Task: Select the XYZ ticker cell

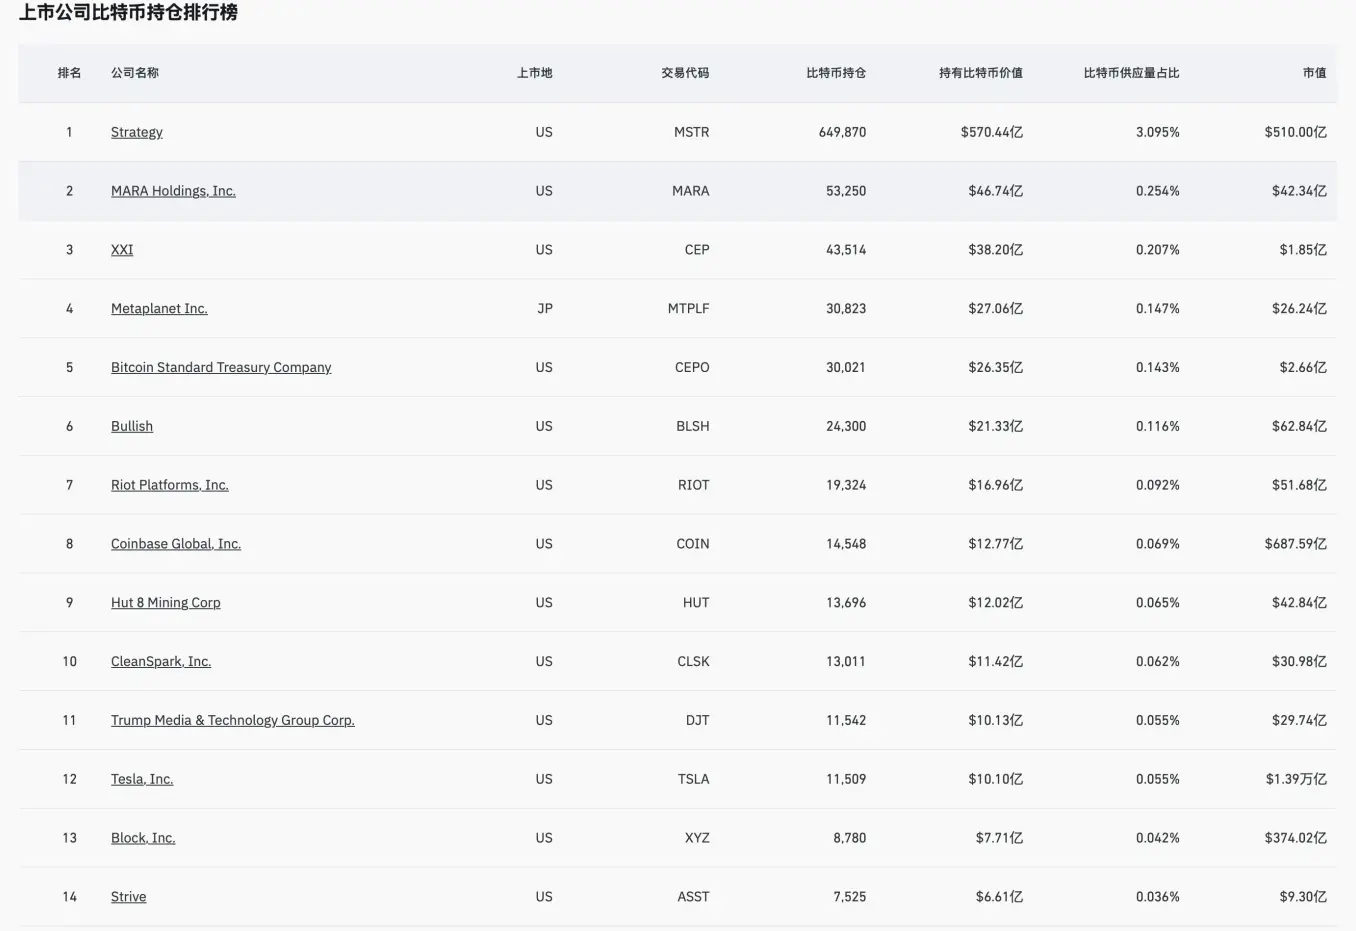Action: 697,838
